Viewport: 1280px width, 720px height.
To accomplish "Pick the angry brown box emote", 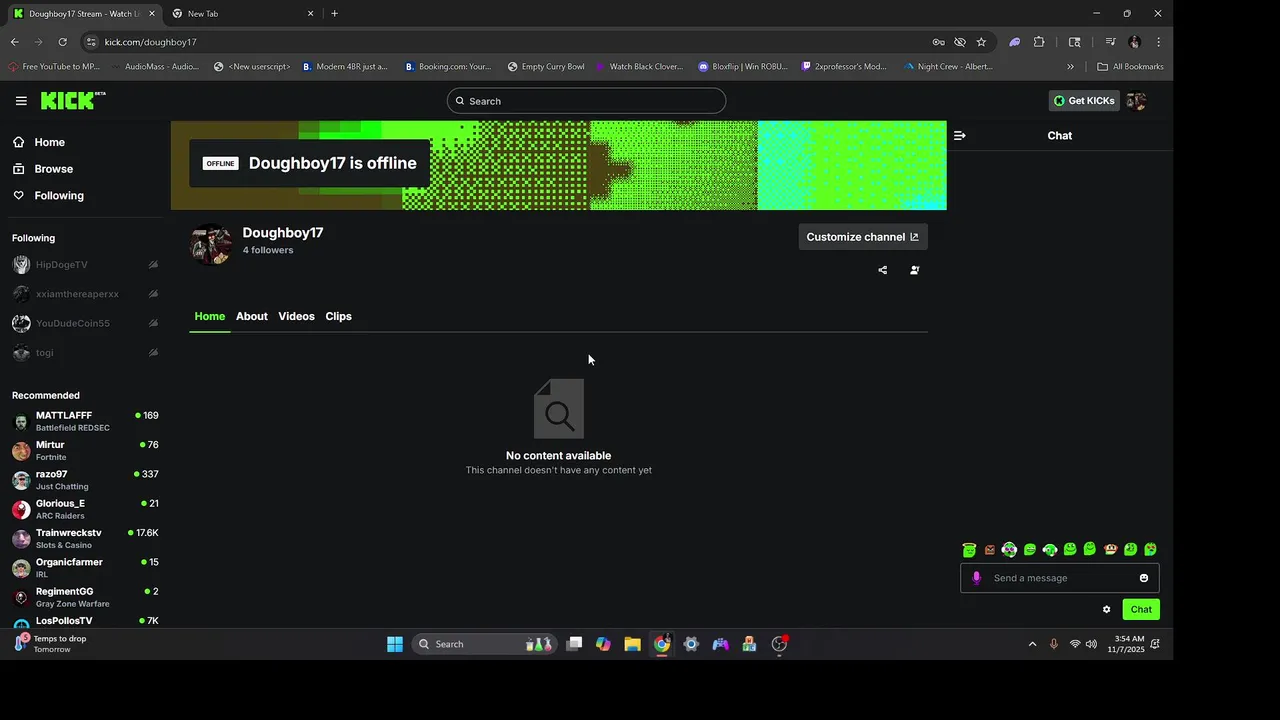I will (x=990, y=550).
